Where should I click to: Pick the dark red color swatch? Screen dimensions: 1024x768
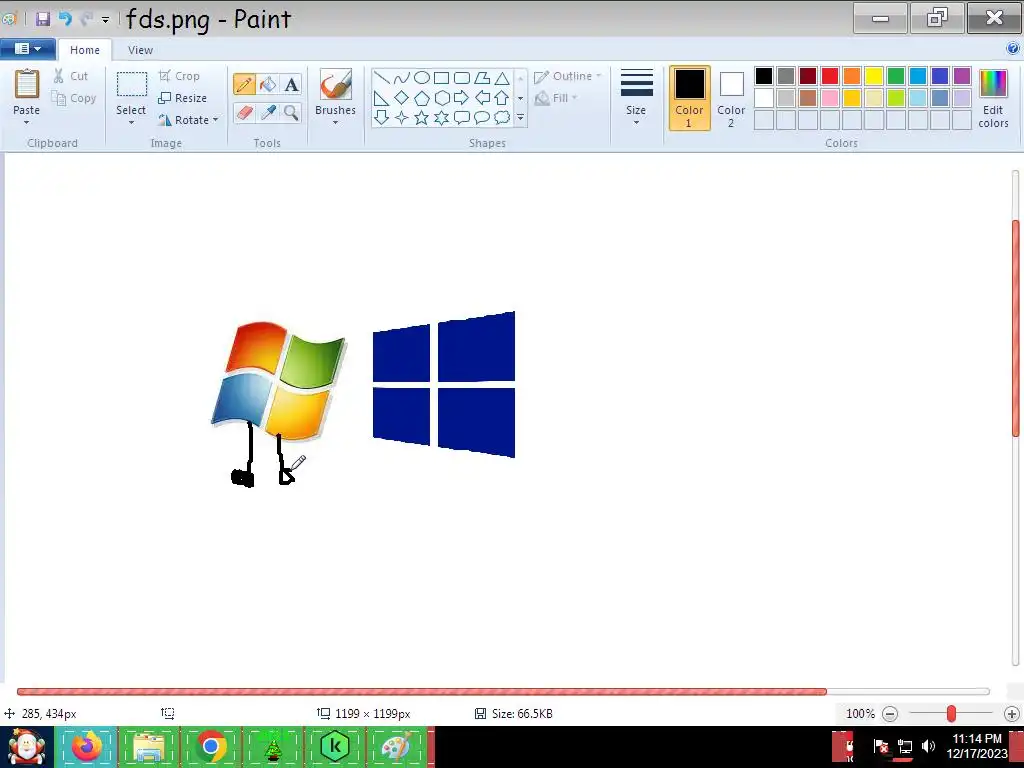pyautogui.click(x=808, y=76)
